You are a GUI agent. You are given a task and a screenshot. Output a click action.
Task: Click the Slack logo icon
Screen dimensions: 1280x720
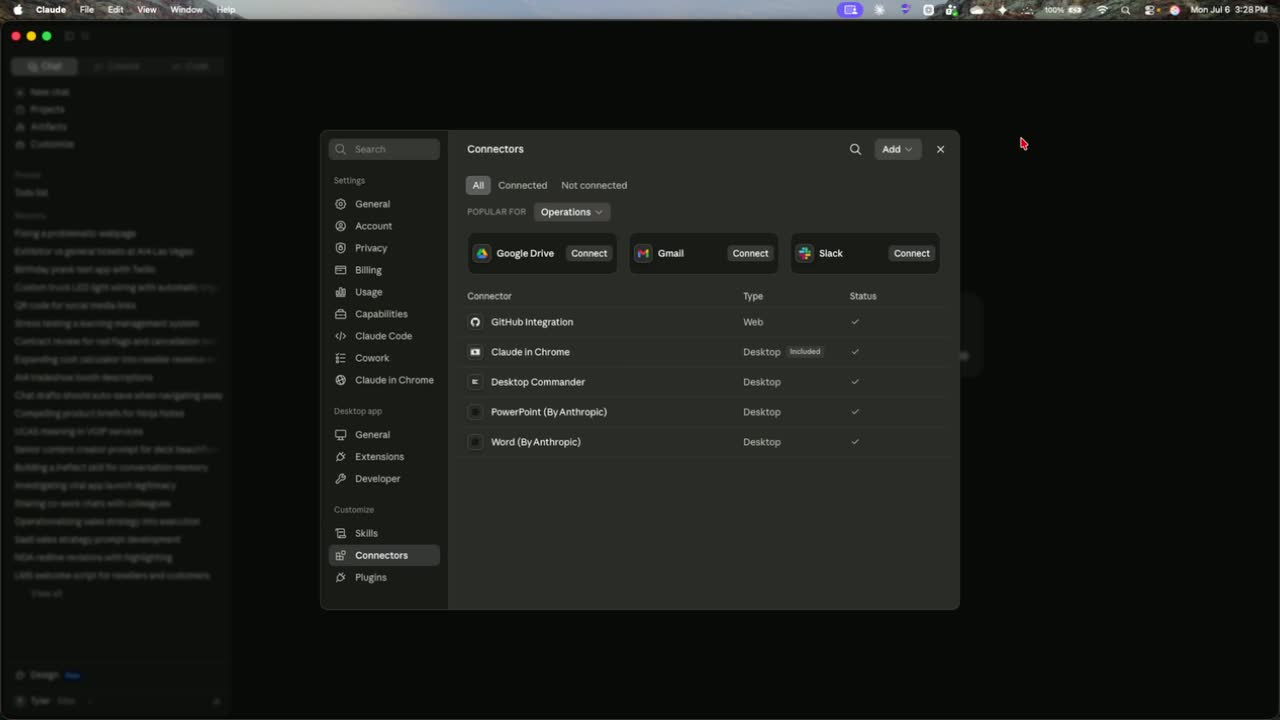click(x=805, y=253)
